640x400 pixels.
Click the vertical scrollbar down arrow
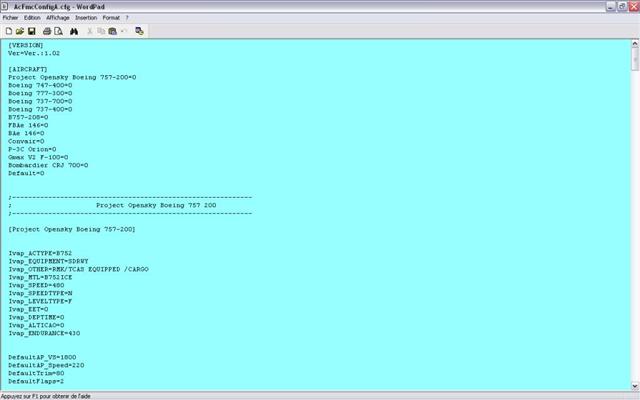point(635,386)
